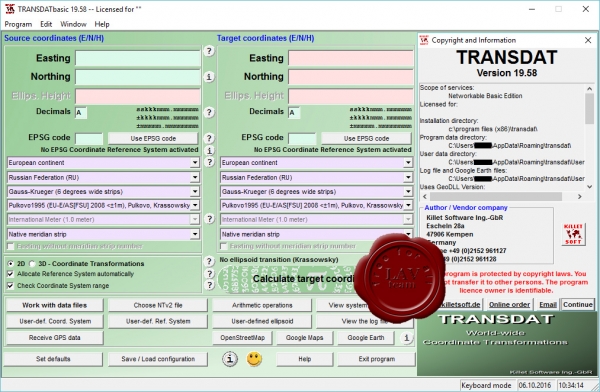Click help icon beside International Meter dropdown

(x=209, y=219)
